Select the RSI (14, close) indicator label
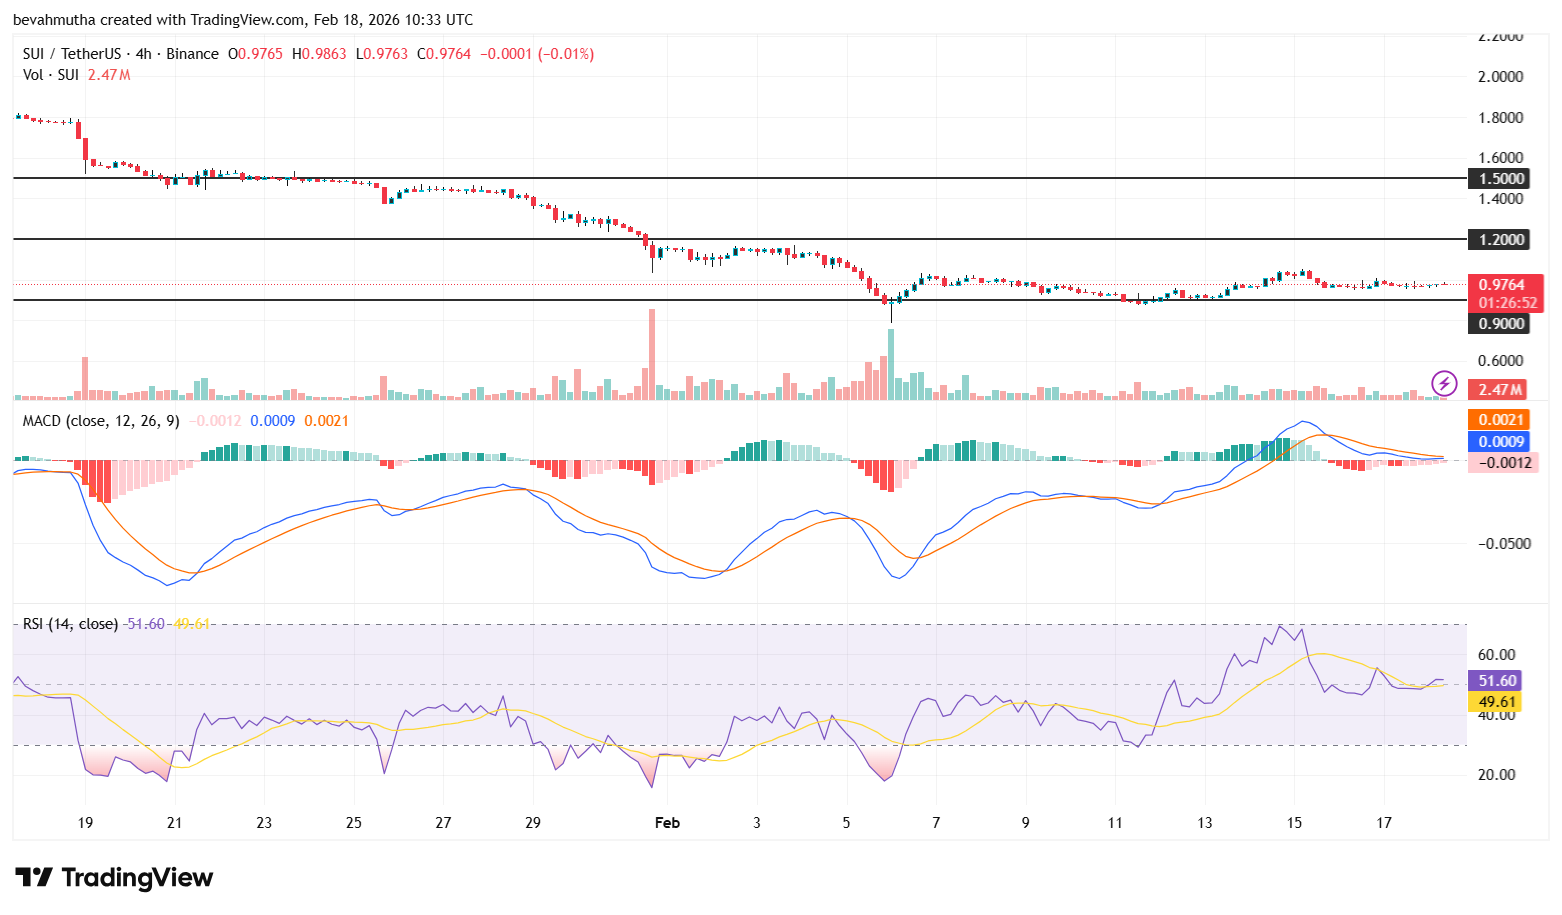 point(70,623)
